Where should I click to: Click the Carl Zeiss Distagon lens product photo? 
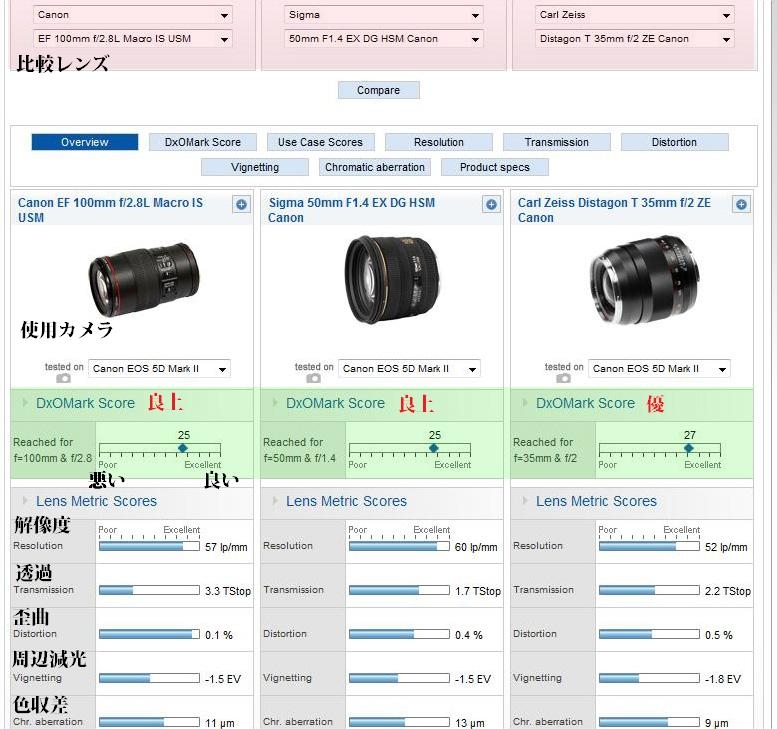click(645, 280)
